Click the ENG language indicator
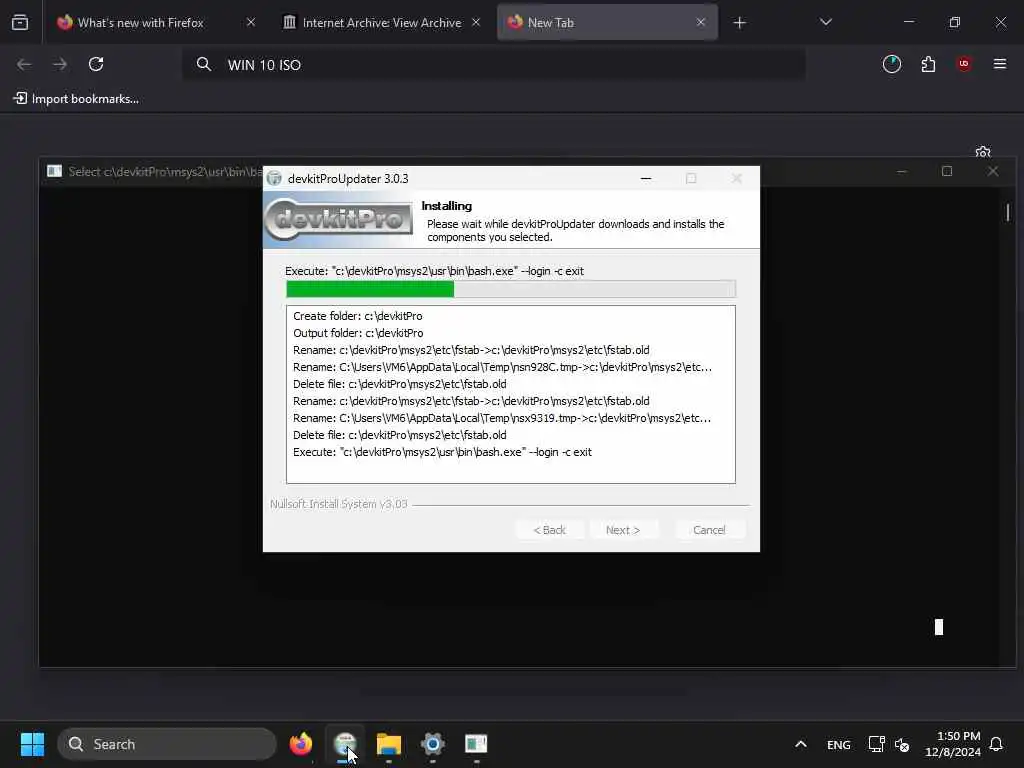 click(x=839, y=744)
